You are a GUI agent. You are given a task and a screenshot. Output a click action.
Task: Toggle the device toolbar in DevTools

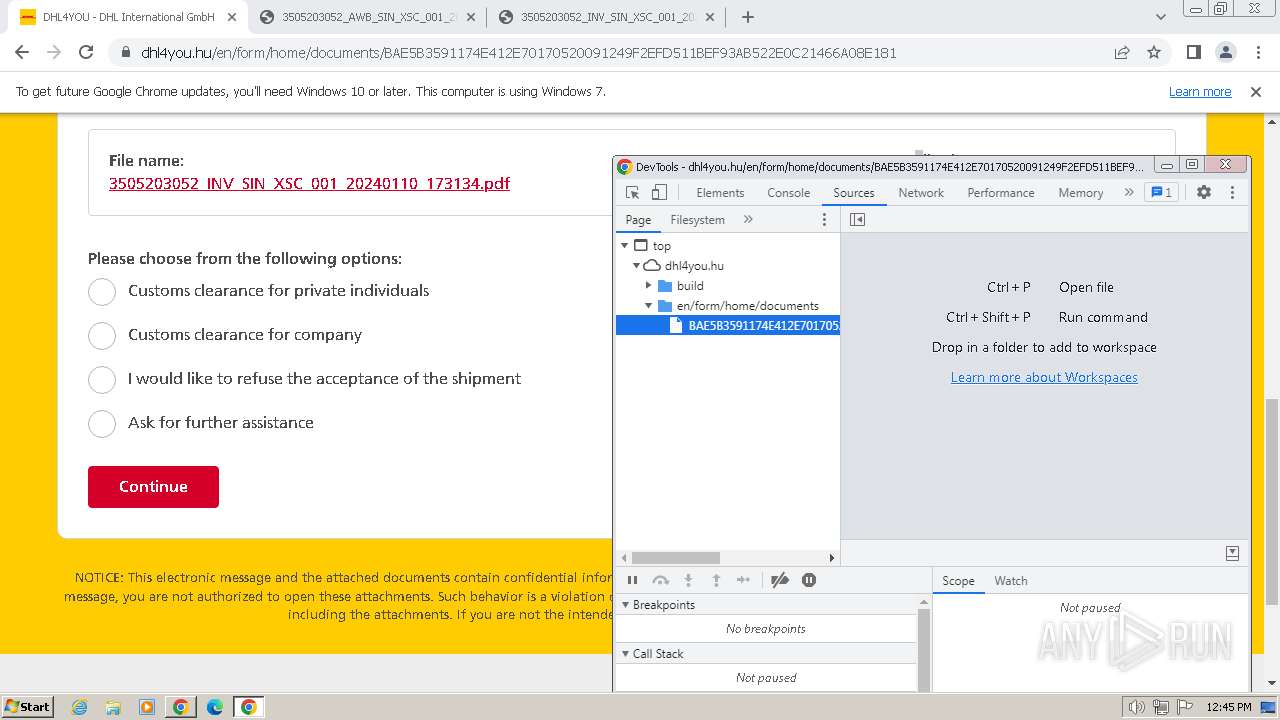[x=659, y=193]
